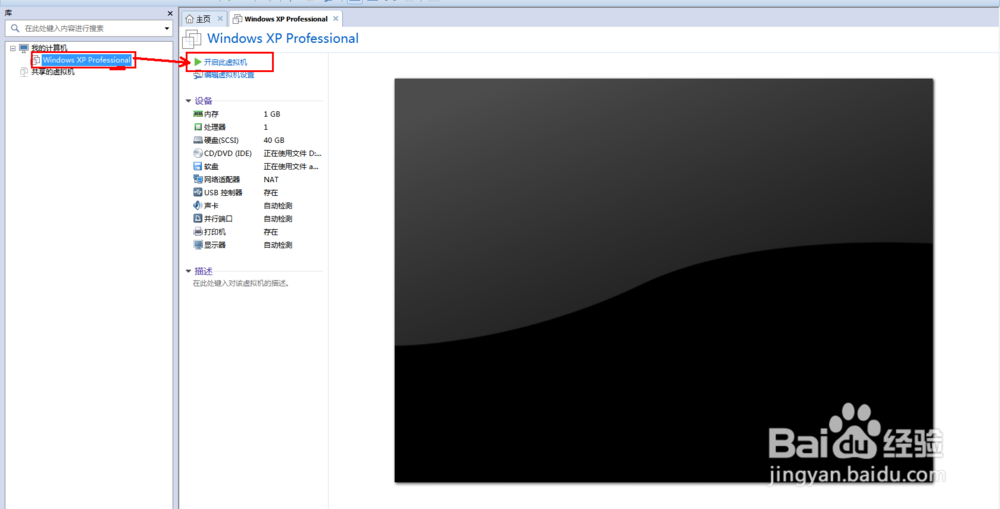Click the 正在使用文件 D:... CD/DVD value
Viewport: 1000px width, 509px height.
click(x=292, y=153)
